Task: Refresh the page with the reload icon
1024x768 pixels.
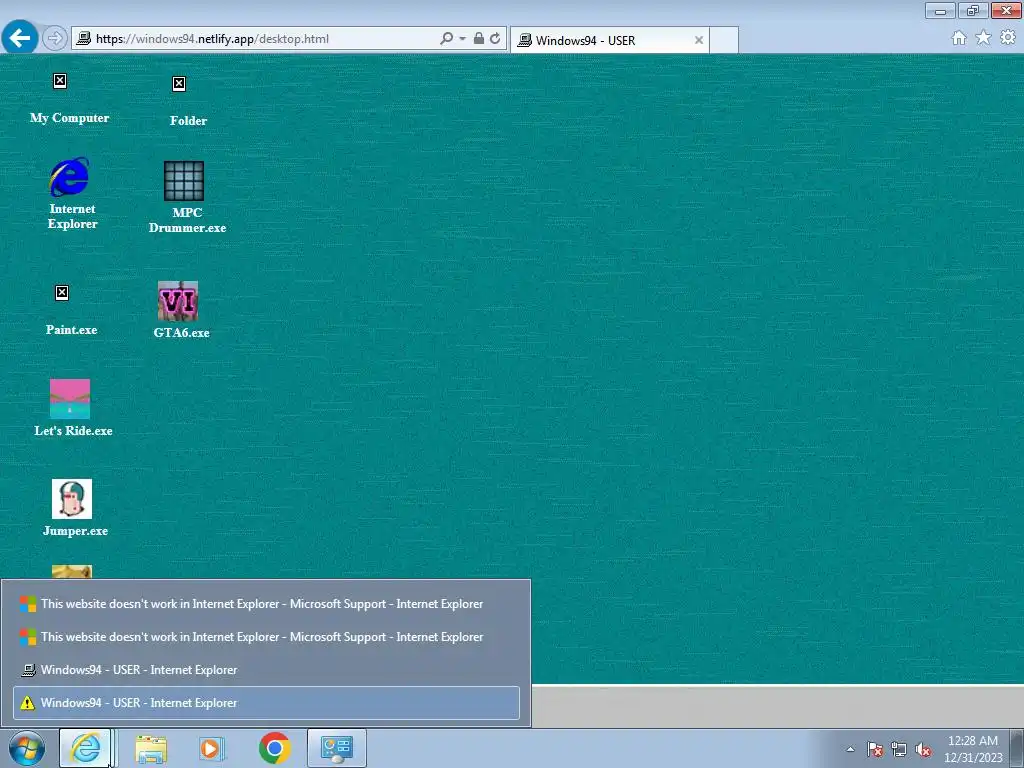Action: [496, 39]
